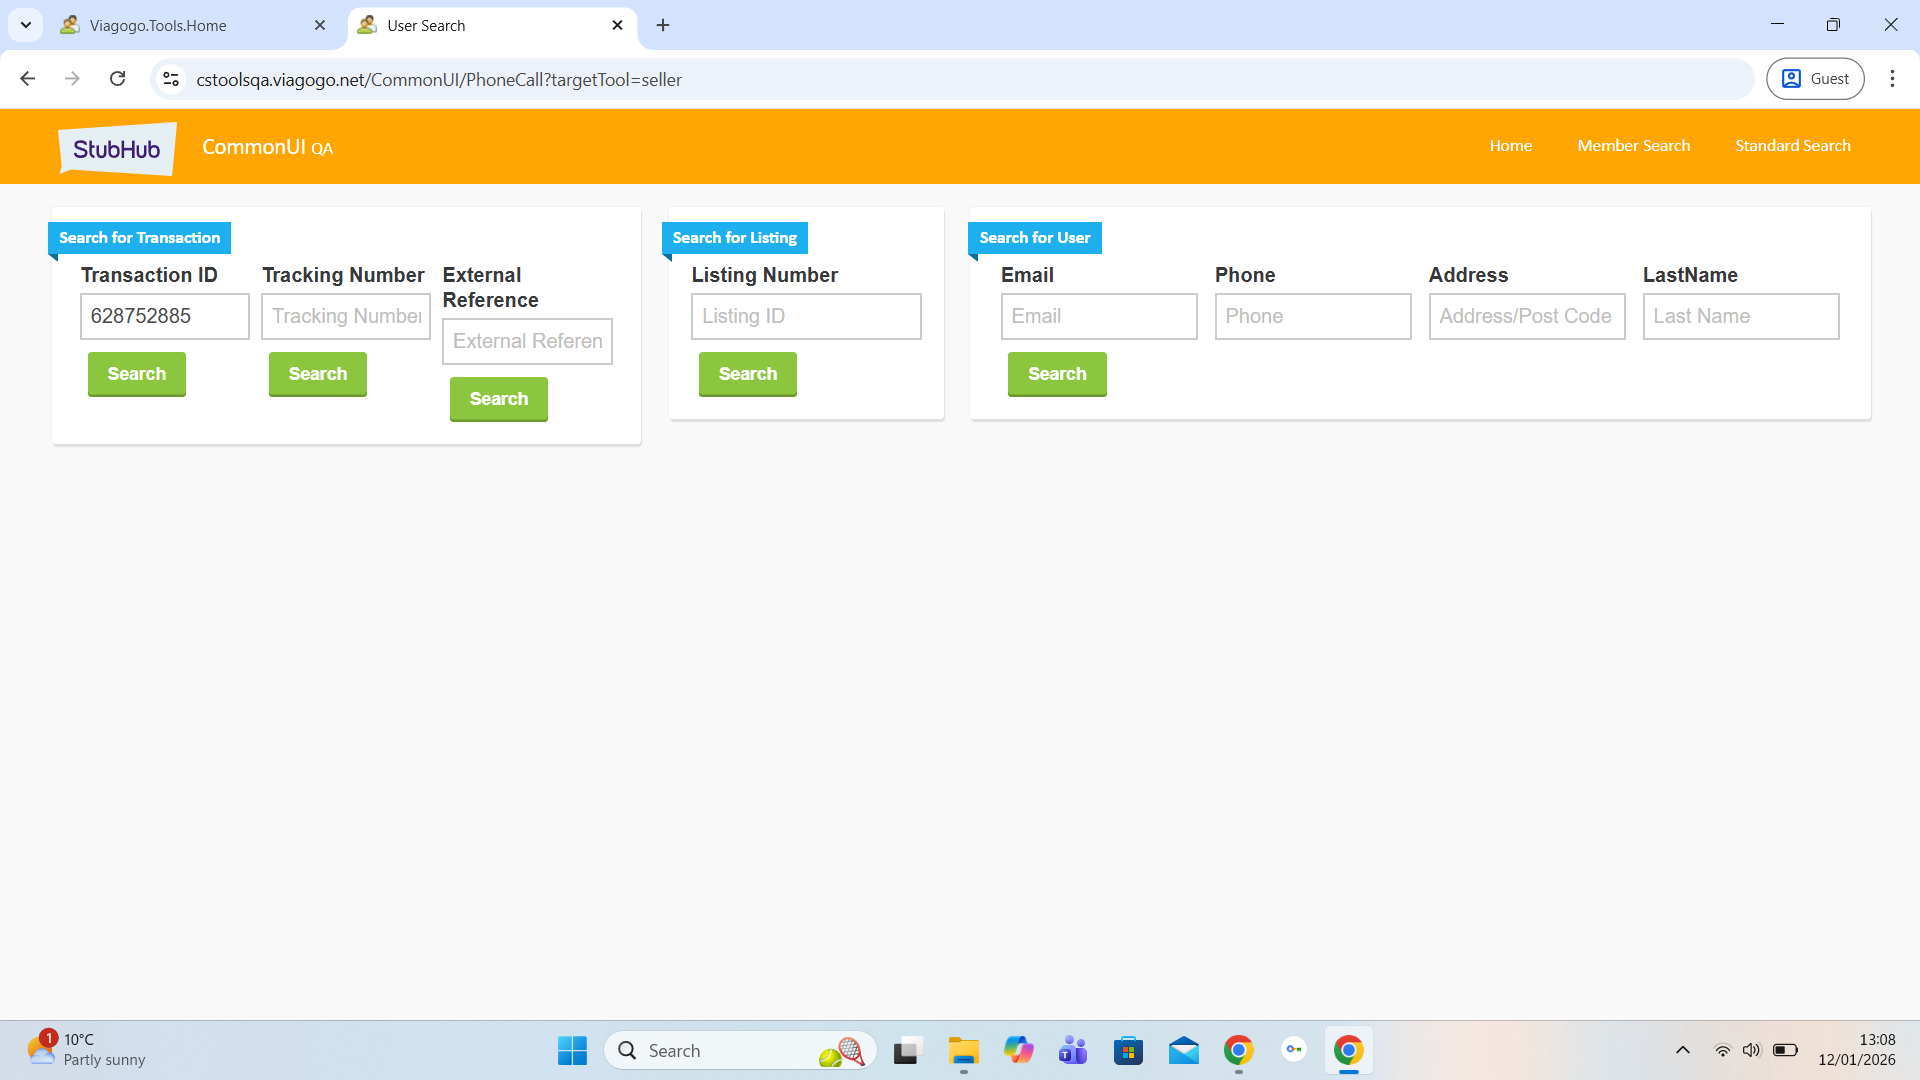Expand the tab search dropdown arrow
The height and width of the screenshot is (1080, 1920).
(x=26, y=25)
